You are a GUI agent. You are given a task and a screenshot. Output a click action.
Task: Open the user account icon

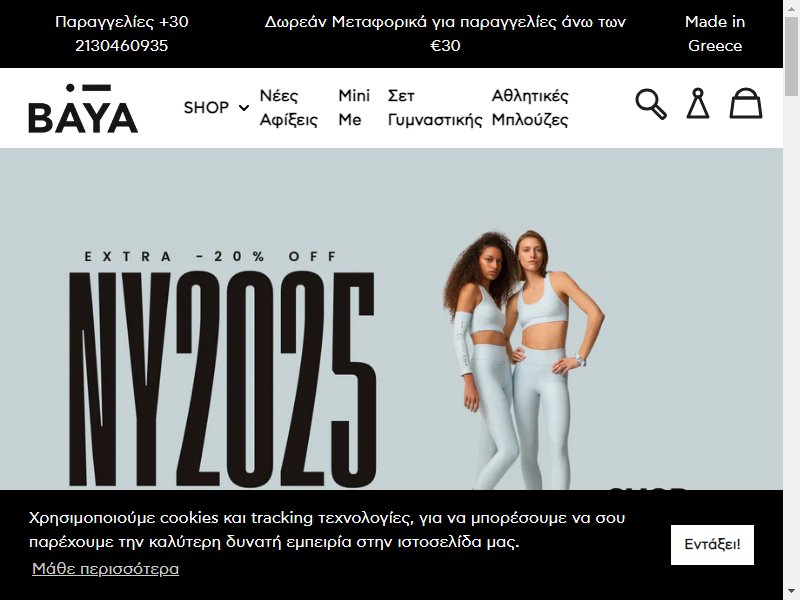697,103
